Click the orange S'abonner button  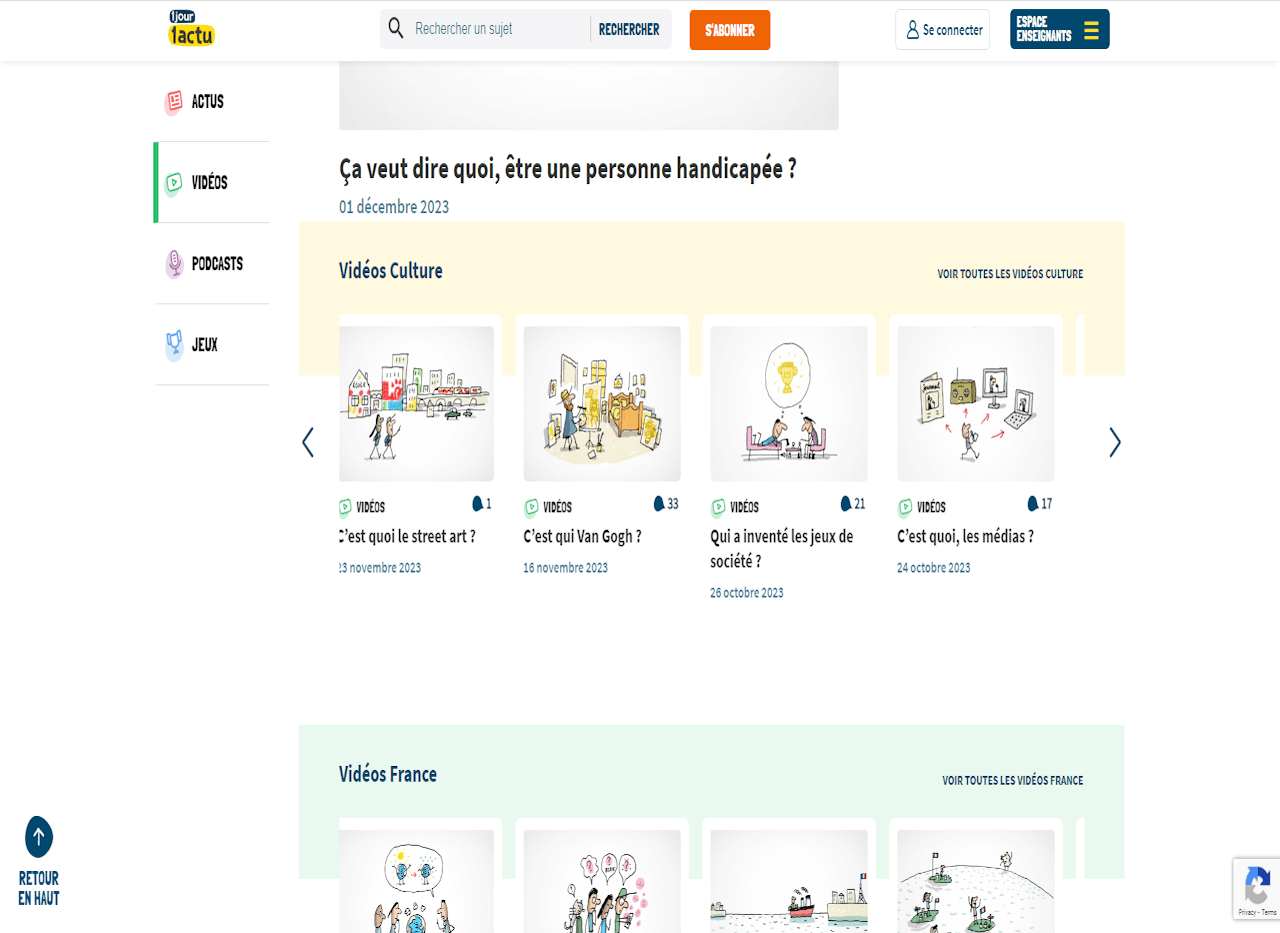tap(730, 30)
